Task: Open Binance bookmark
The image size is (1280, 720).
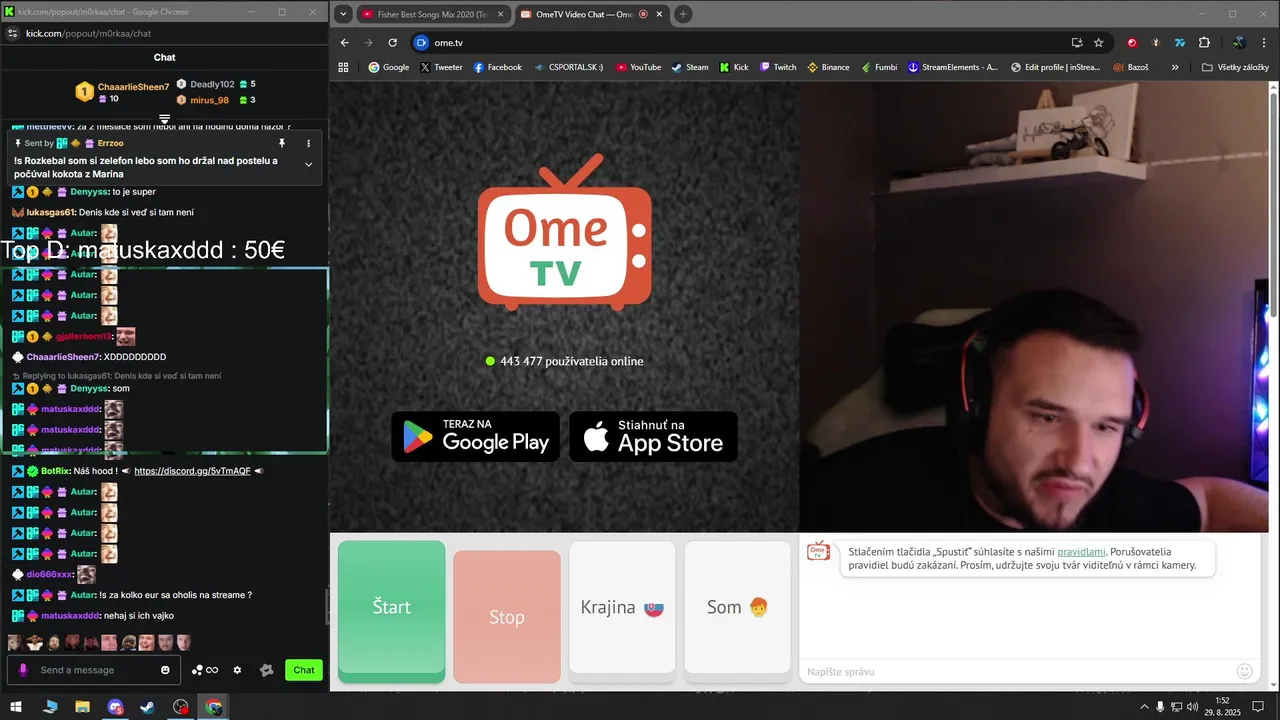Action: pyautogui.click(x=828, y=67)
